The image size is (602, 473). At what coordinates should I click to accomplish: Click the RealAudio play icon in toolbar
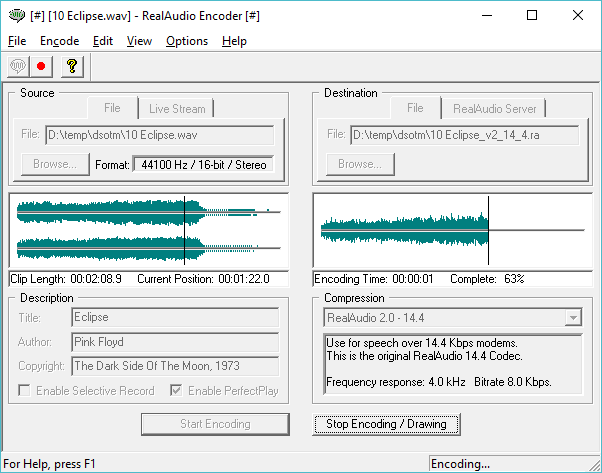(17, 66)
